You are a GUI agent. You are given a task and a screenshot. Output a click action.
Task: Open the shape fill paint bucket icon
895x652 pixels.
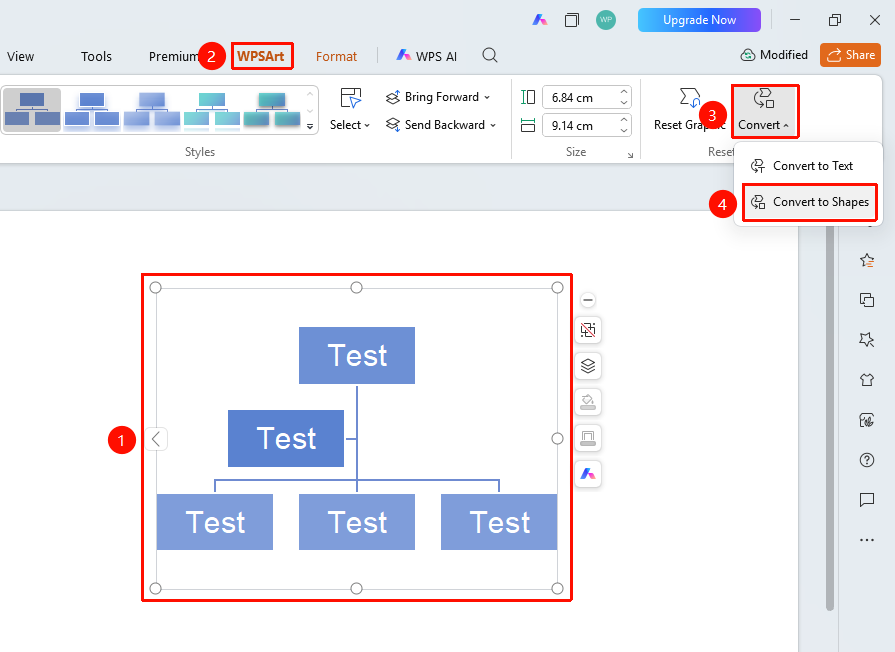[588, 402]
